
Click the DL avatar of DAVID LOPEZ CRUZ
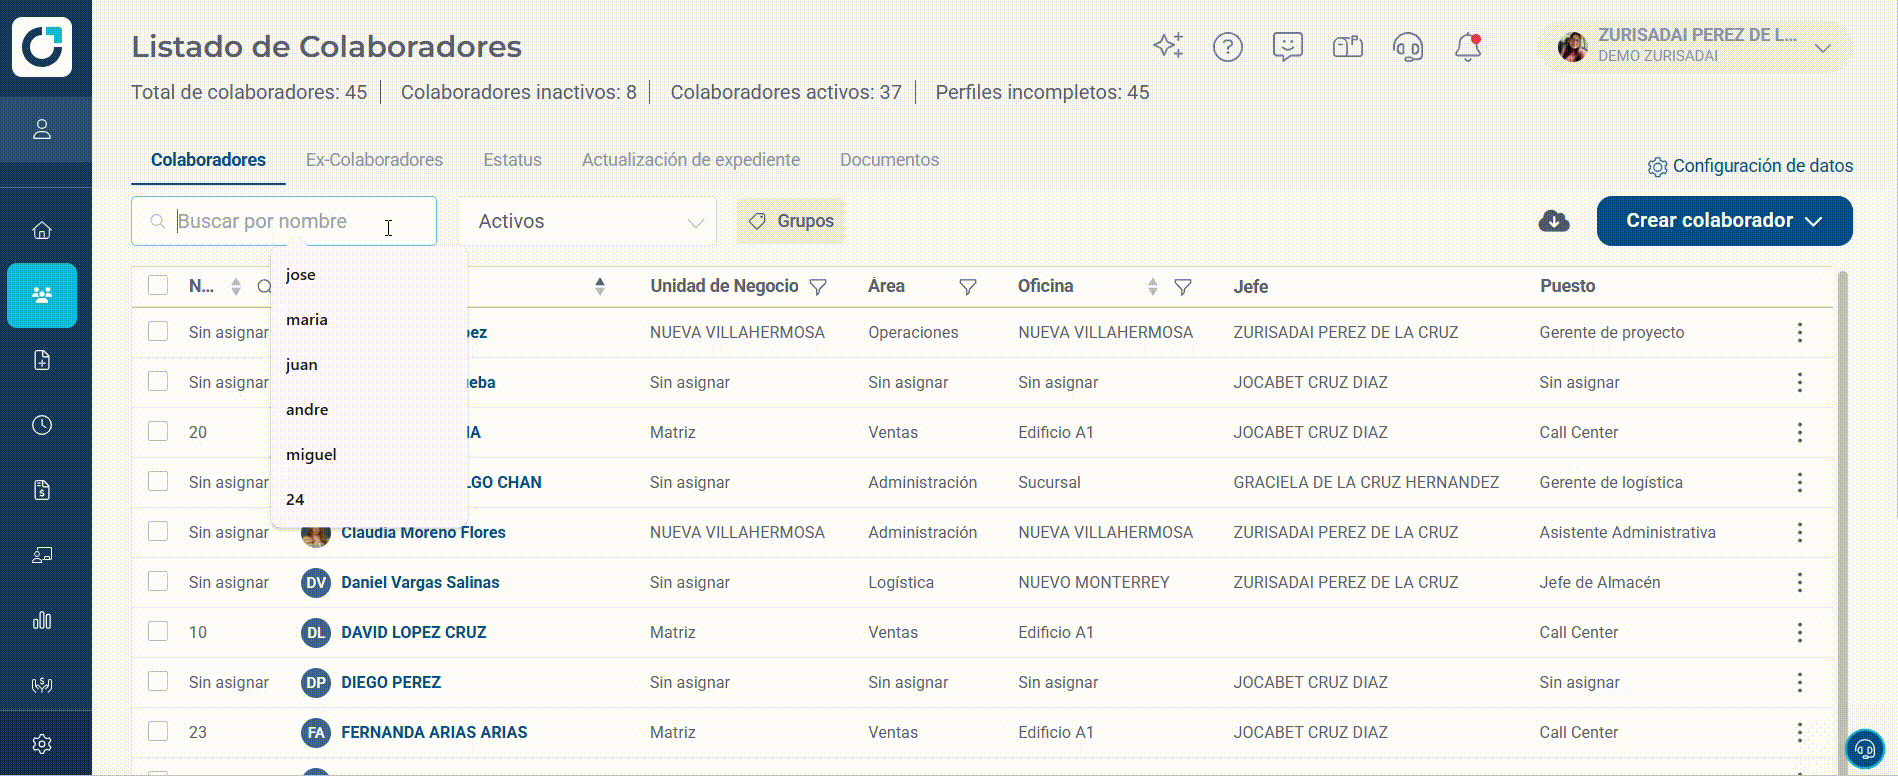point(316,632)
